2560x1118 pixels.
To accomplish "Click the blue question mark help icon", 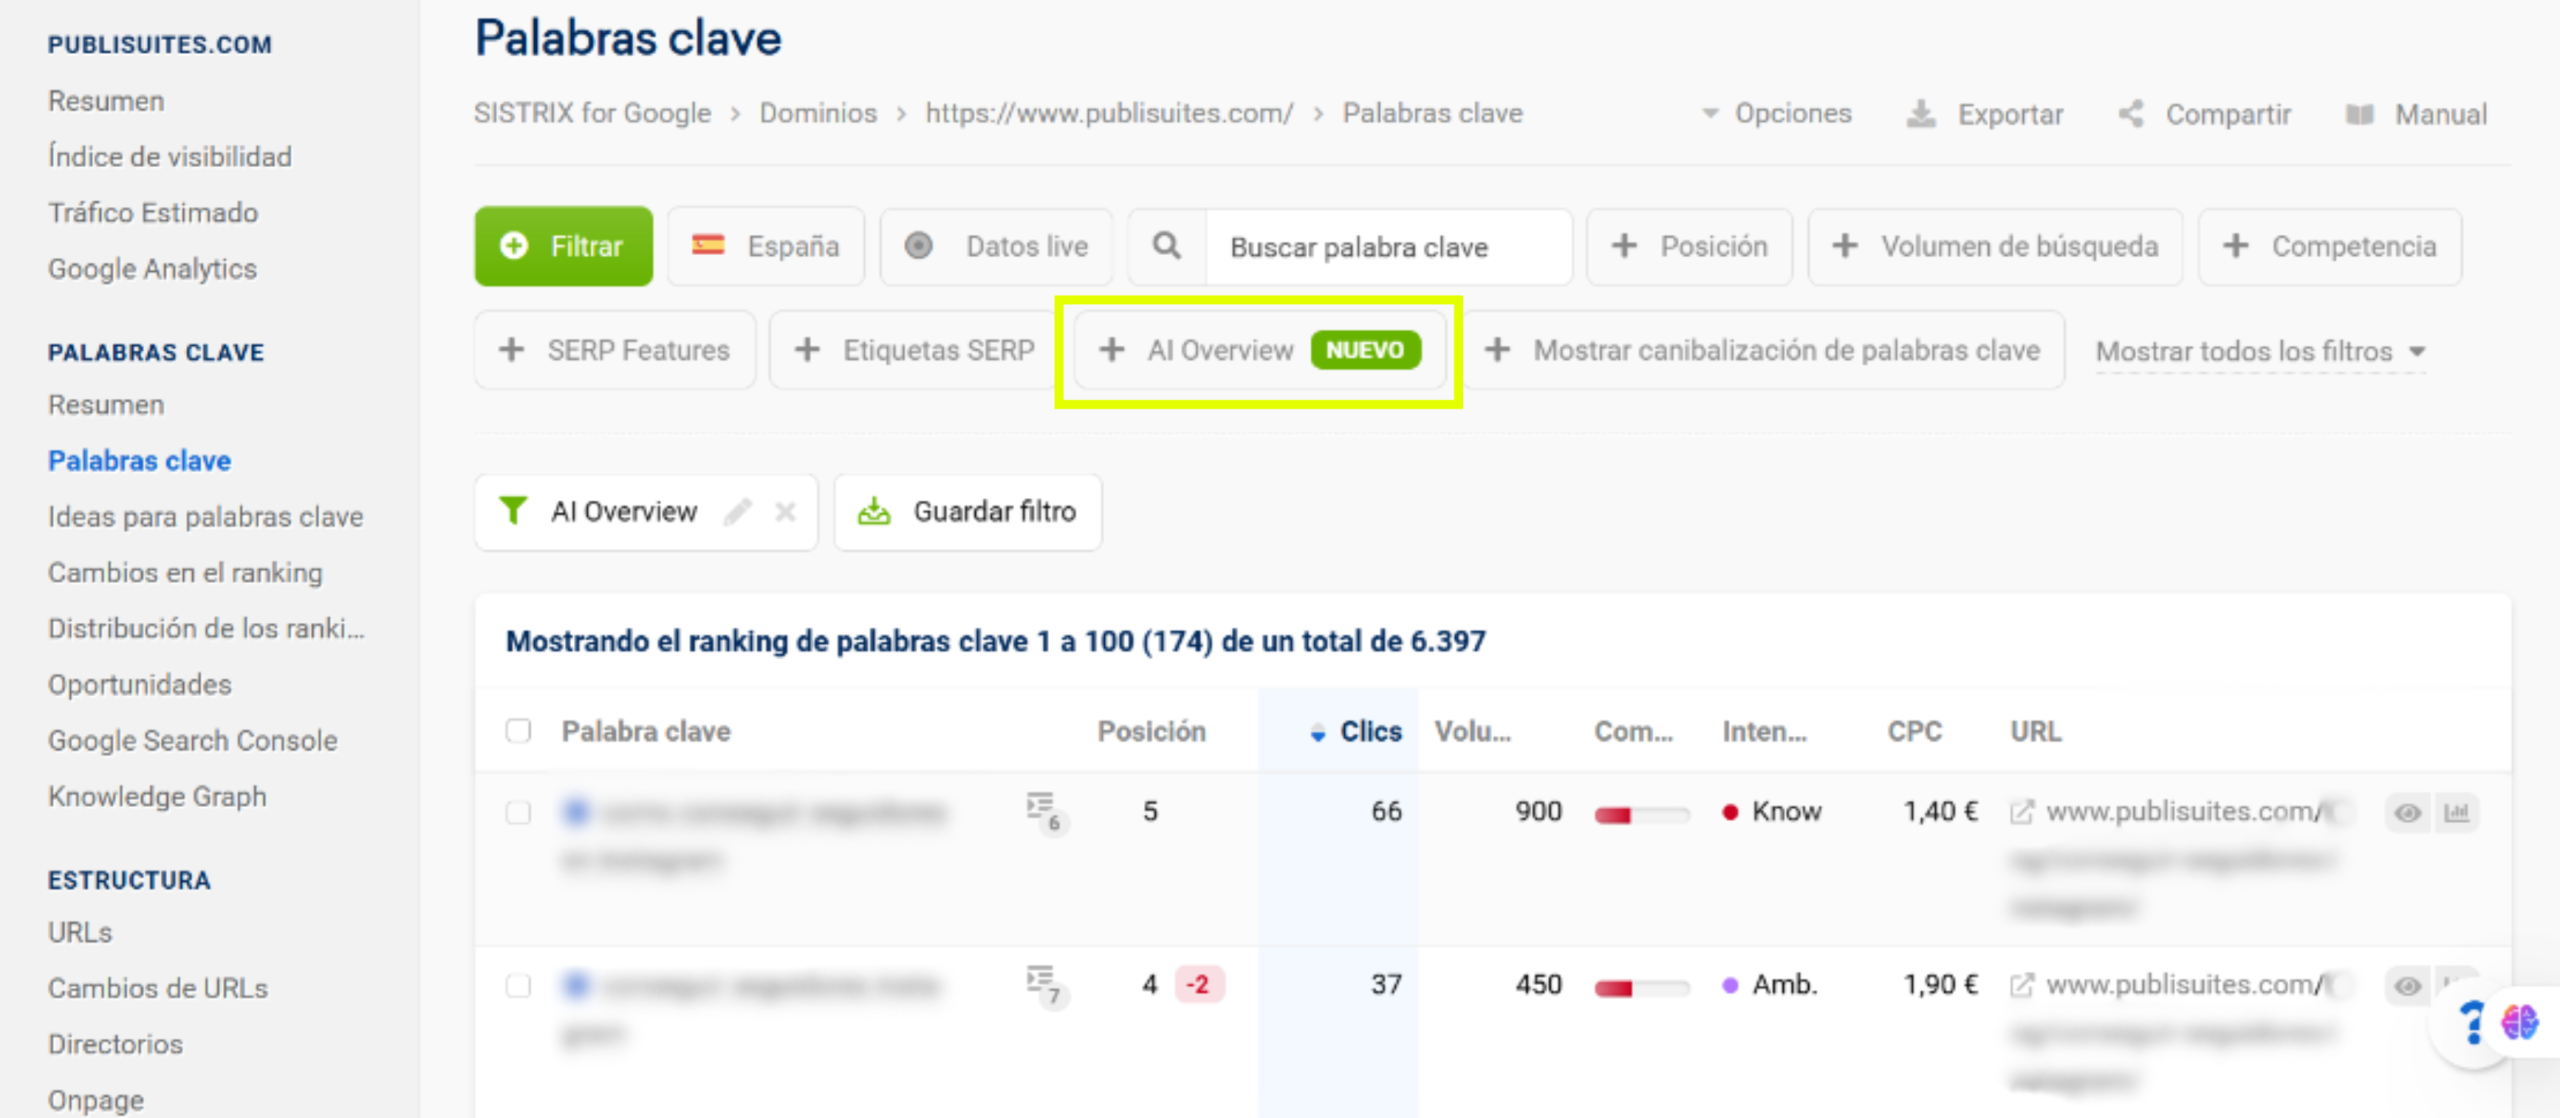I will (x=2471, y=1022).
